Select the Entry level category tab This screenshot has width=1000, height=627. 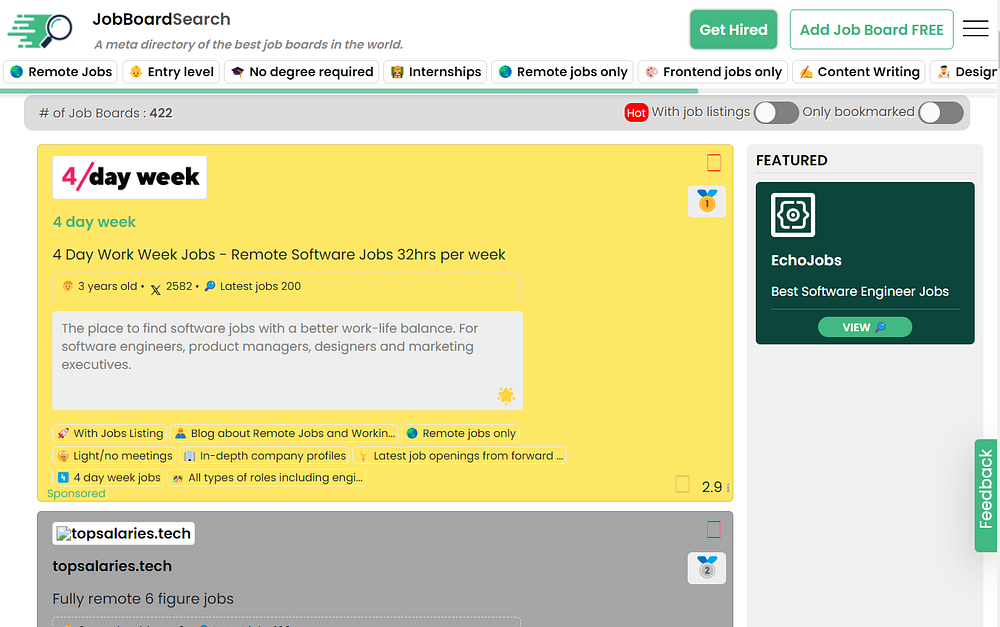[172, 71]
